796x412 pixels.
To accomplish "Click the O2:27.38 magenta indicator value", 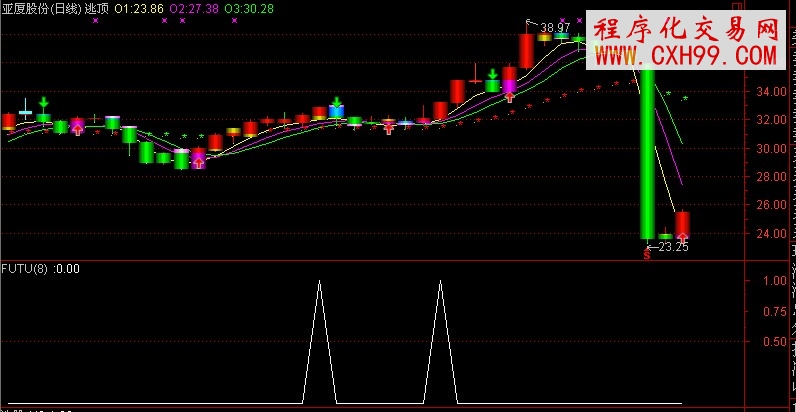I will (x=195, y=8).
